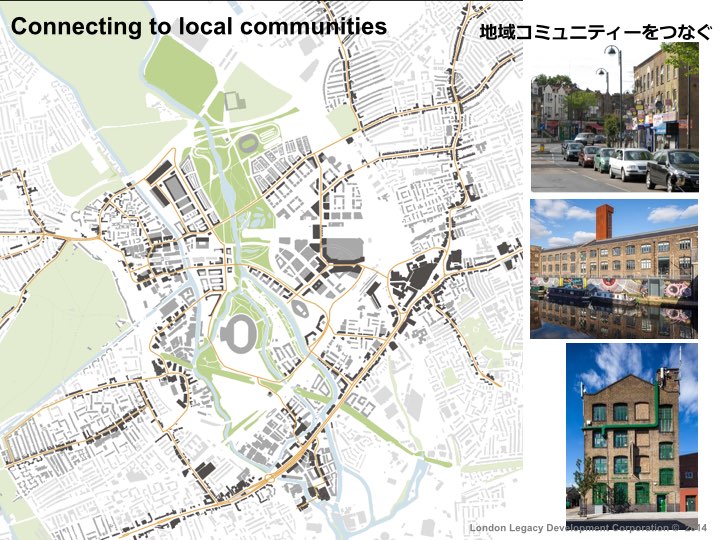Open the brick building photo with green windows
The image size is (720, 540).
631,427
